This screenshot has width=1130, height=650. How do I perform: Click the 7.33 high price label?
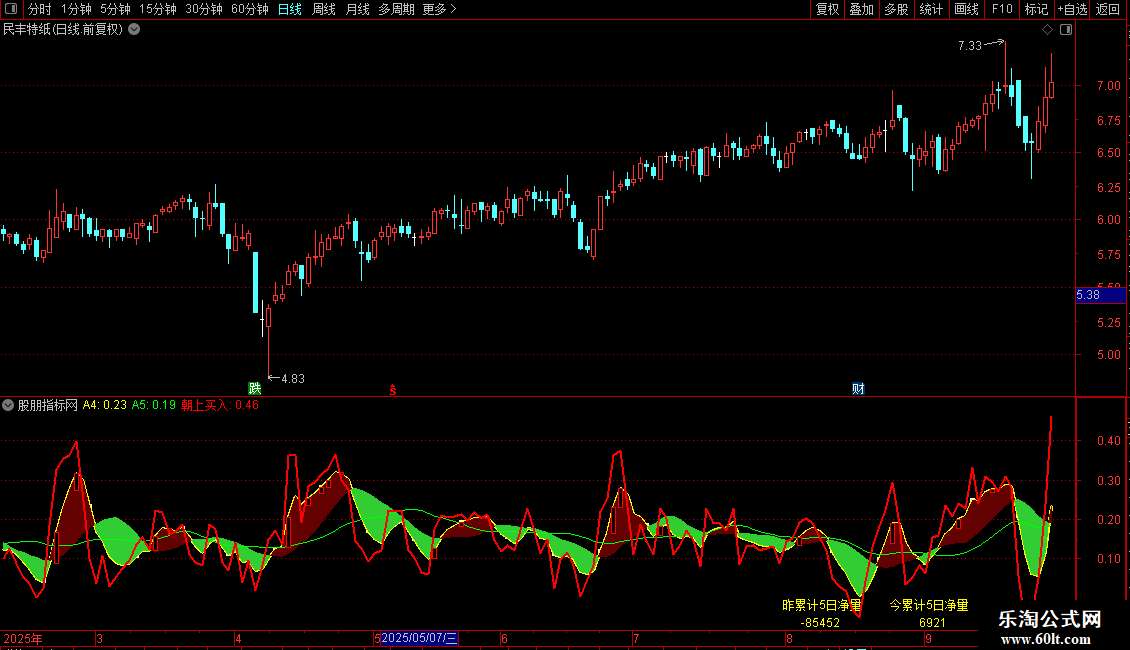point(970,45)
